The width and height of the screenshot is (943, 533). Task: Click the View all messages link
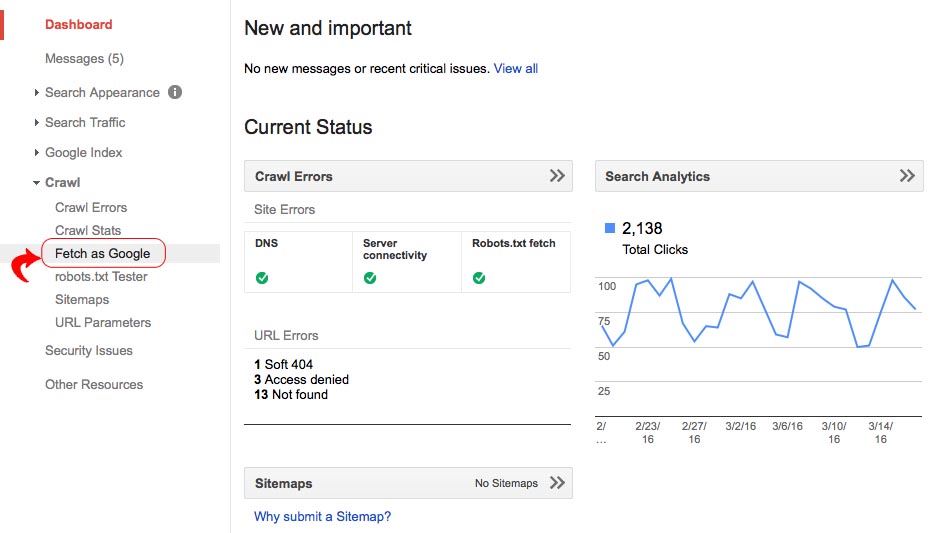516,68
